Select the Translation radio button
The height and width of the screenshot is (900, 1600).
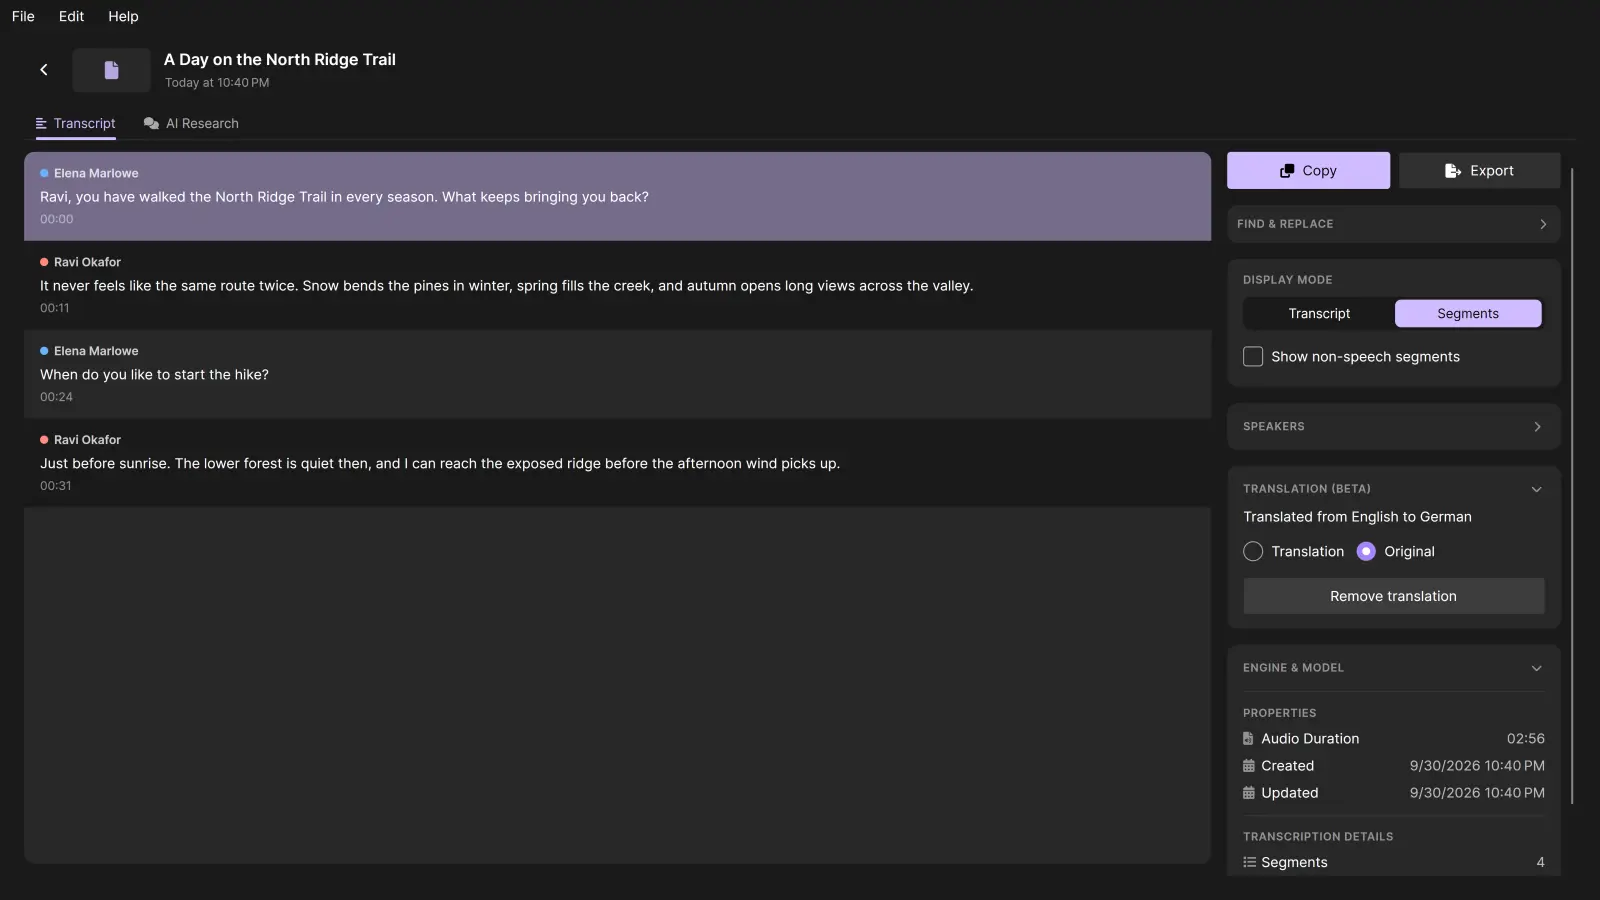pos(1253,552)
